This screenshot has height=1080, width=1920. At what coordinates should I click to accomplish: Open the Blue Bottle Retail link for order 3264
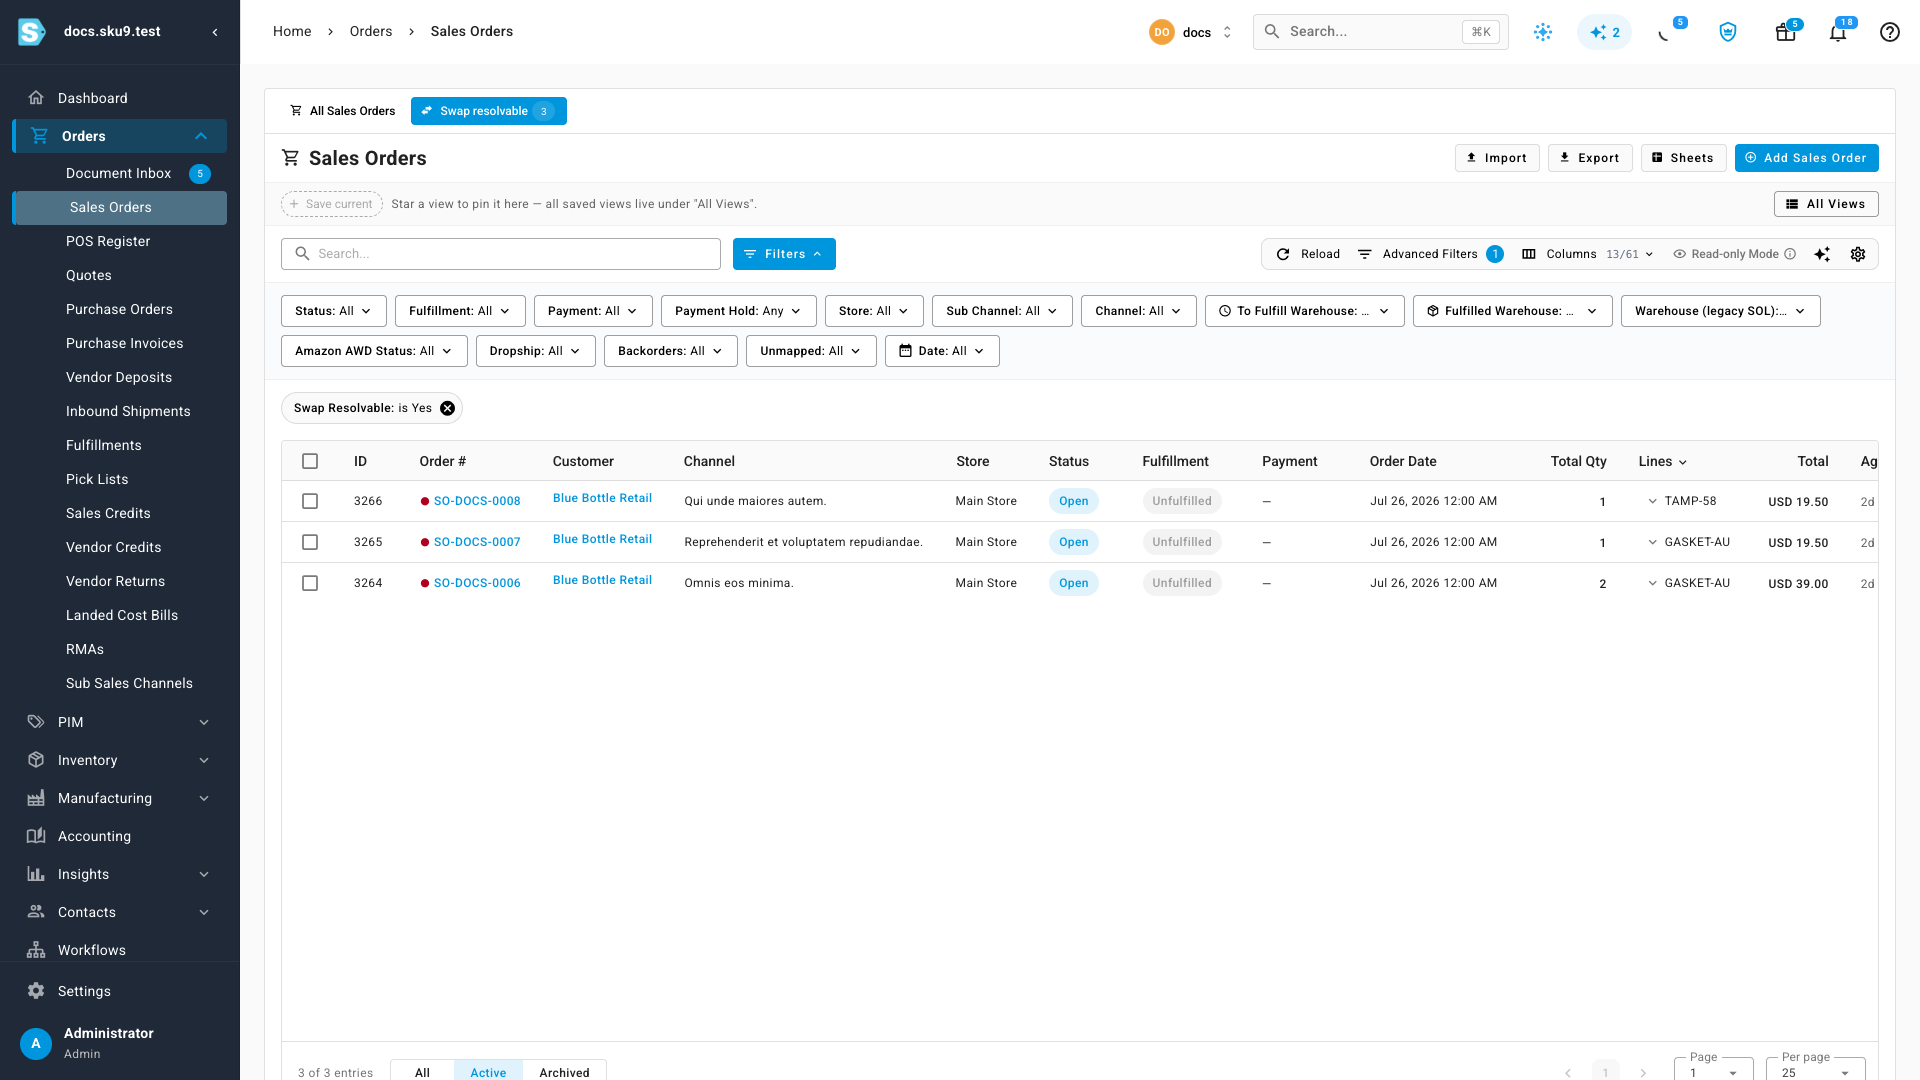(602, 580)
